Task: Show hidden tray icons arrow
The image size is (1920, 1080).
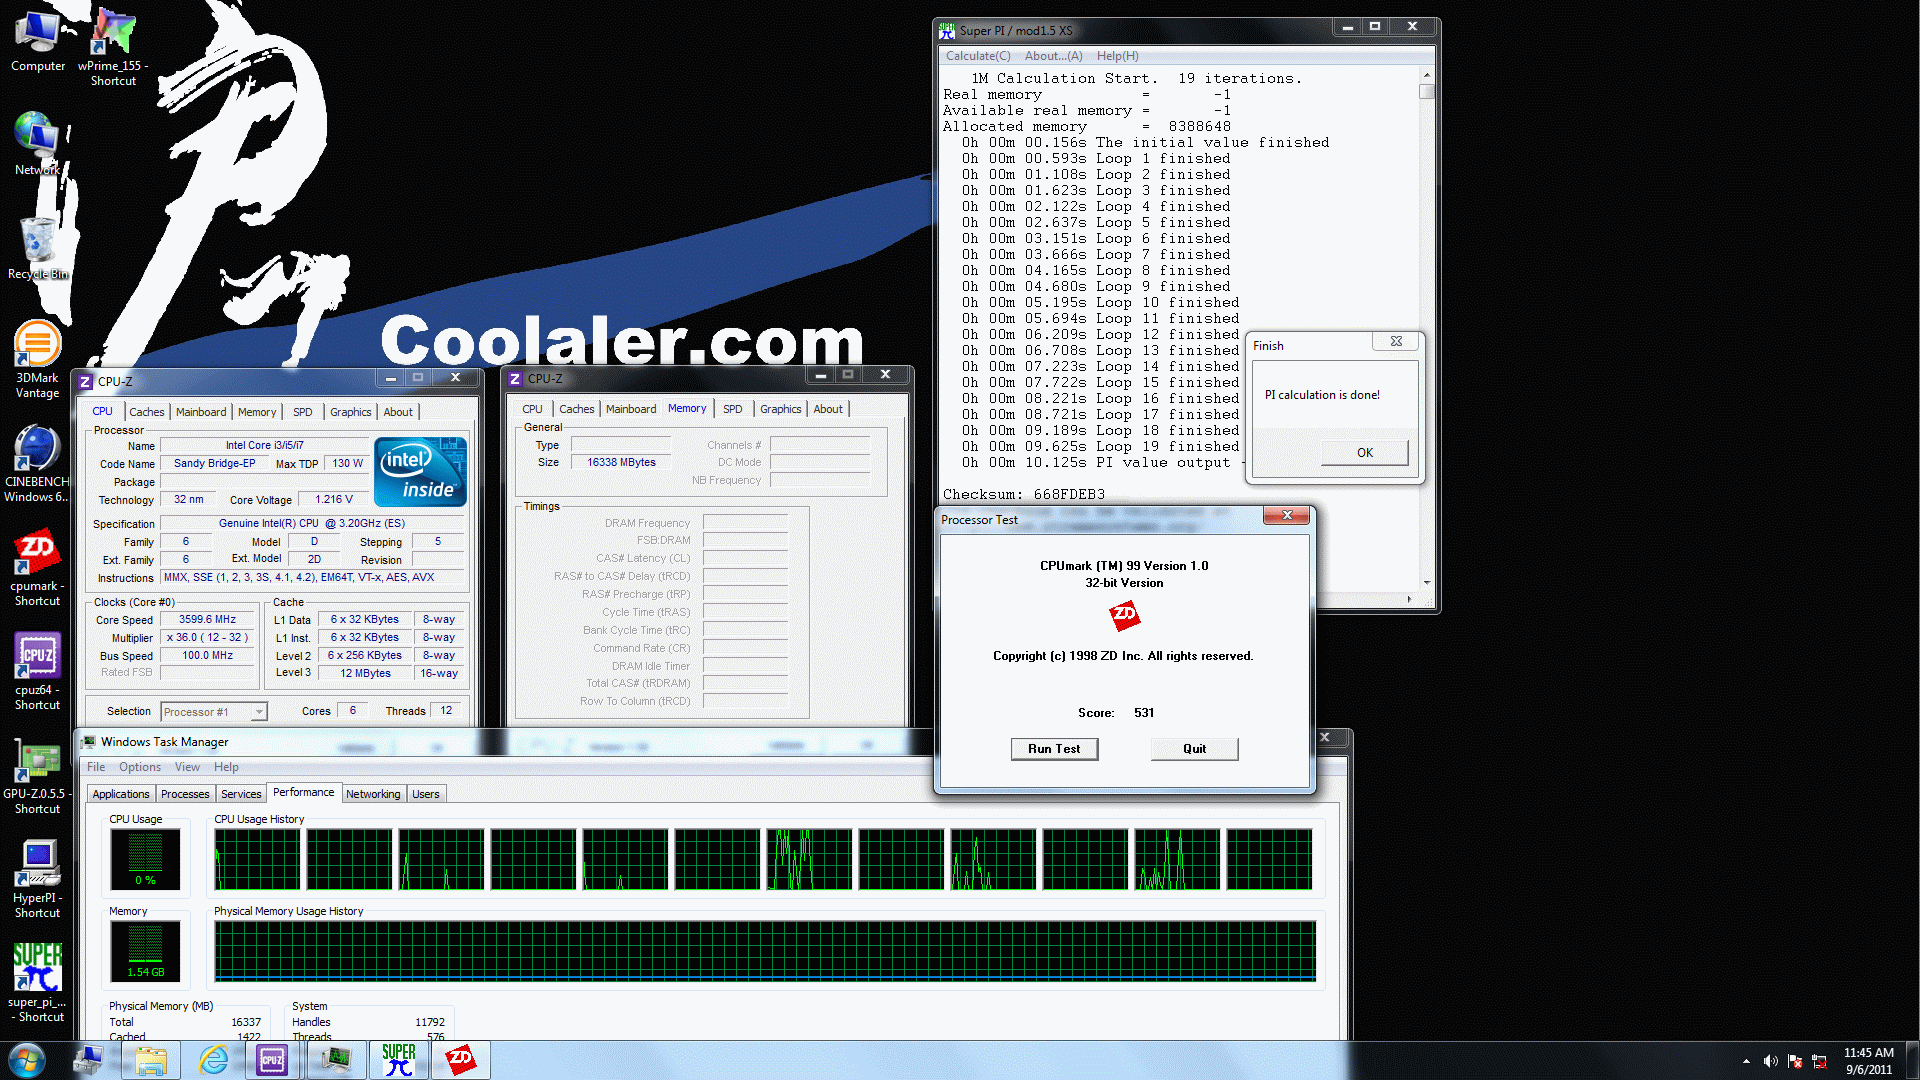Action: pos(1746,1061)
